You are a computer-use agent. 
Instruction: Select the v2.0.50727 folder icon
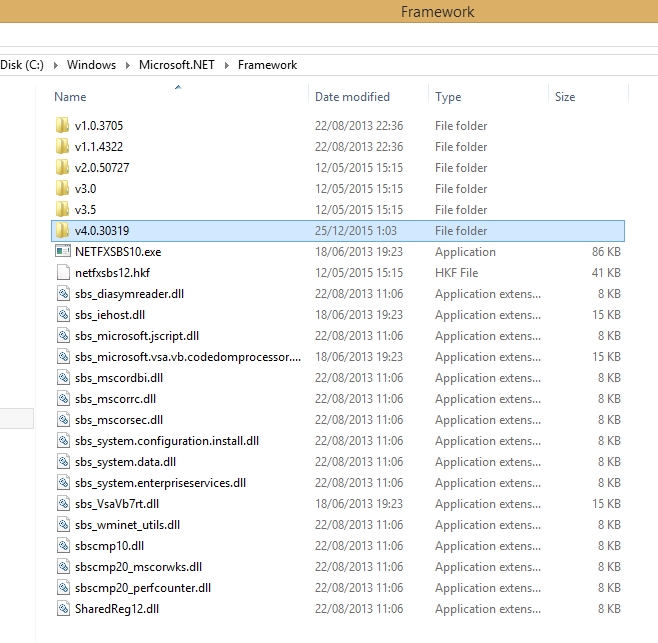63,167
